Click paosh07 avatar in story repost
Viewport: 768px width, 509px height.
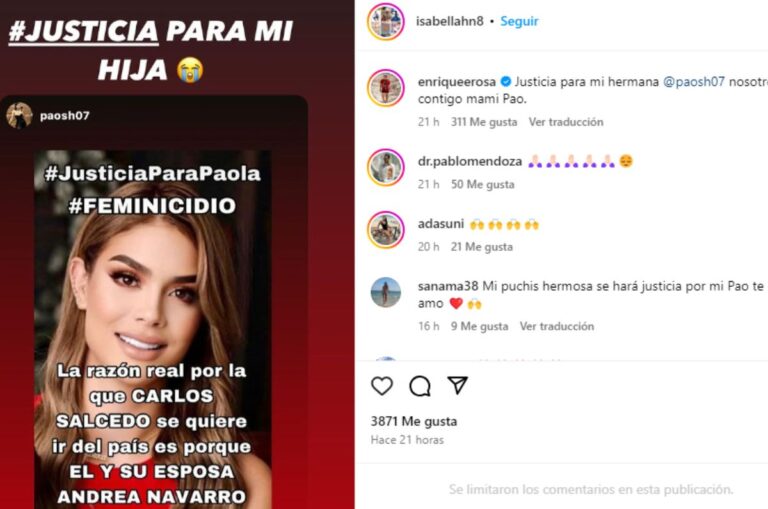pos(19,116)
